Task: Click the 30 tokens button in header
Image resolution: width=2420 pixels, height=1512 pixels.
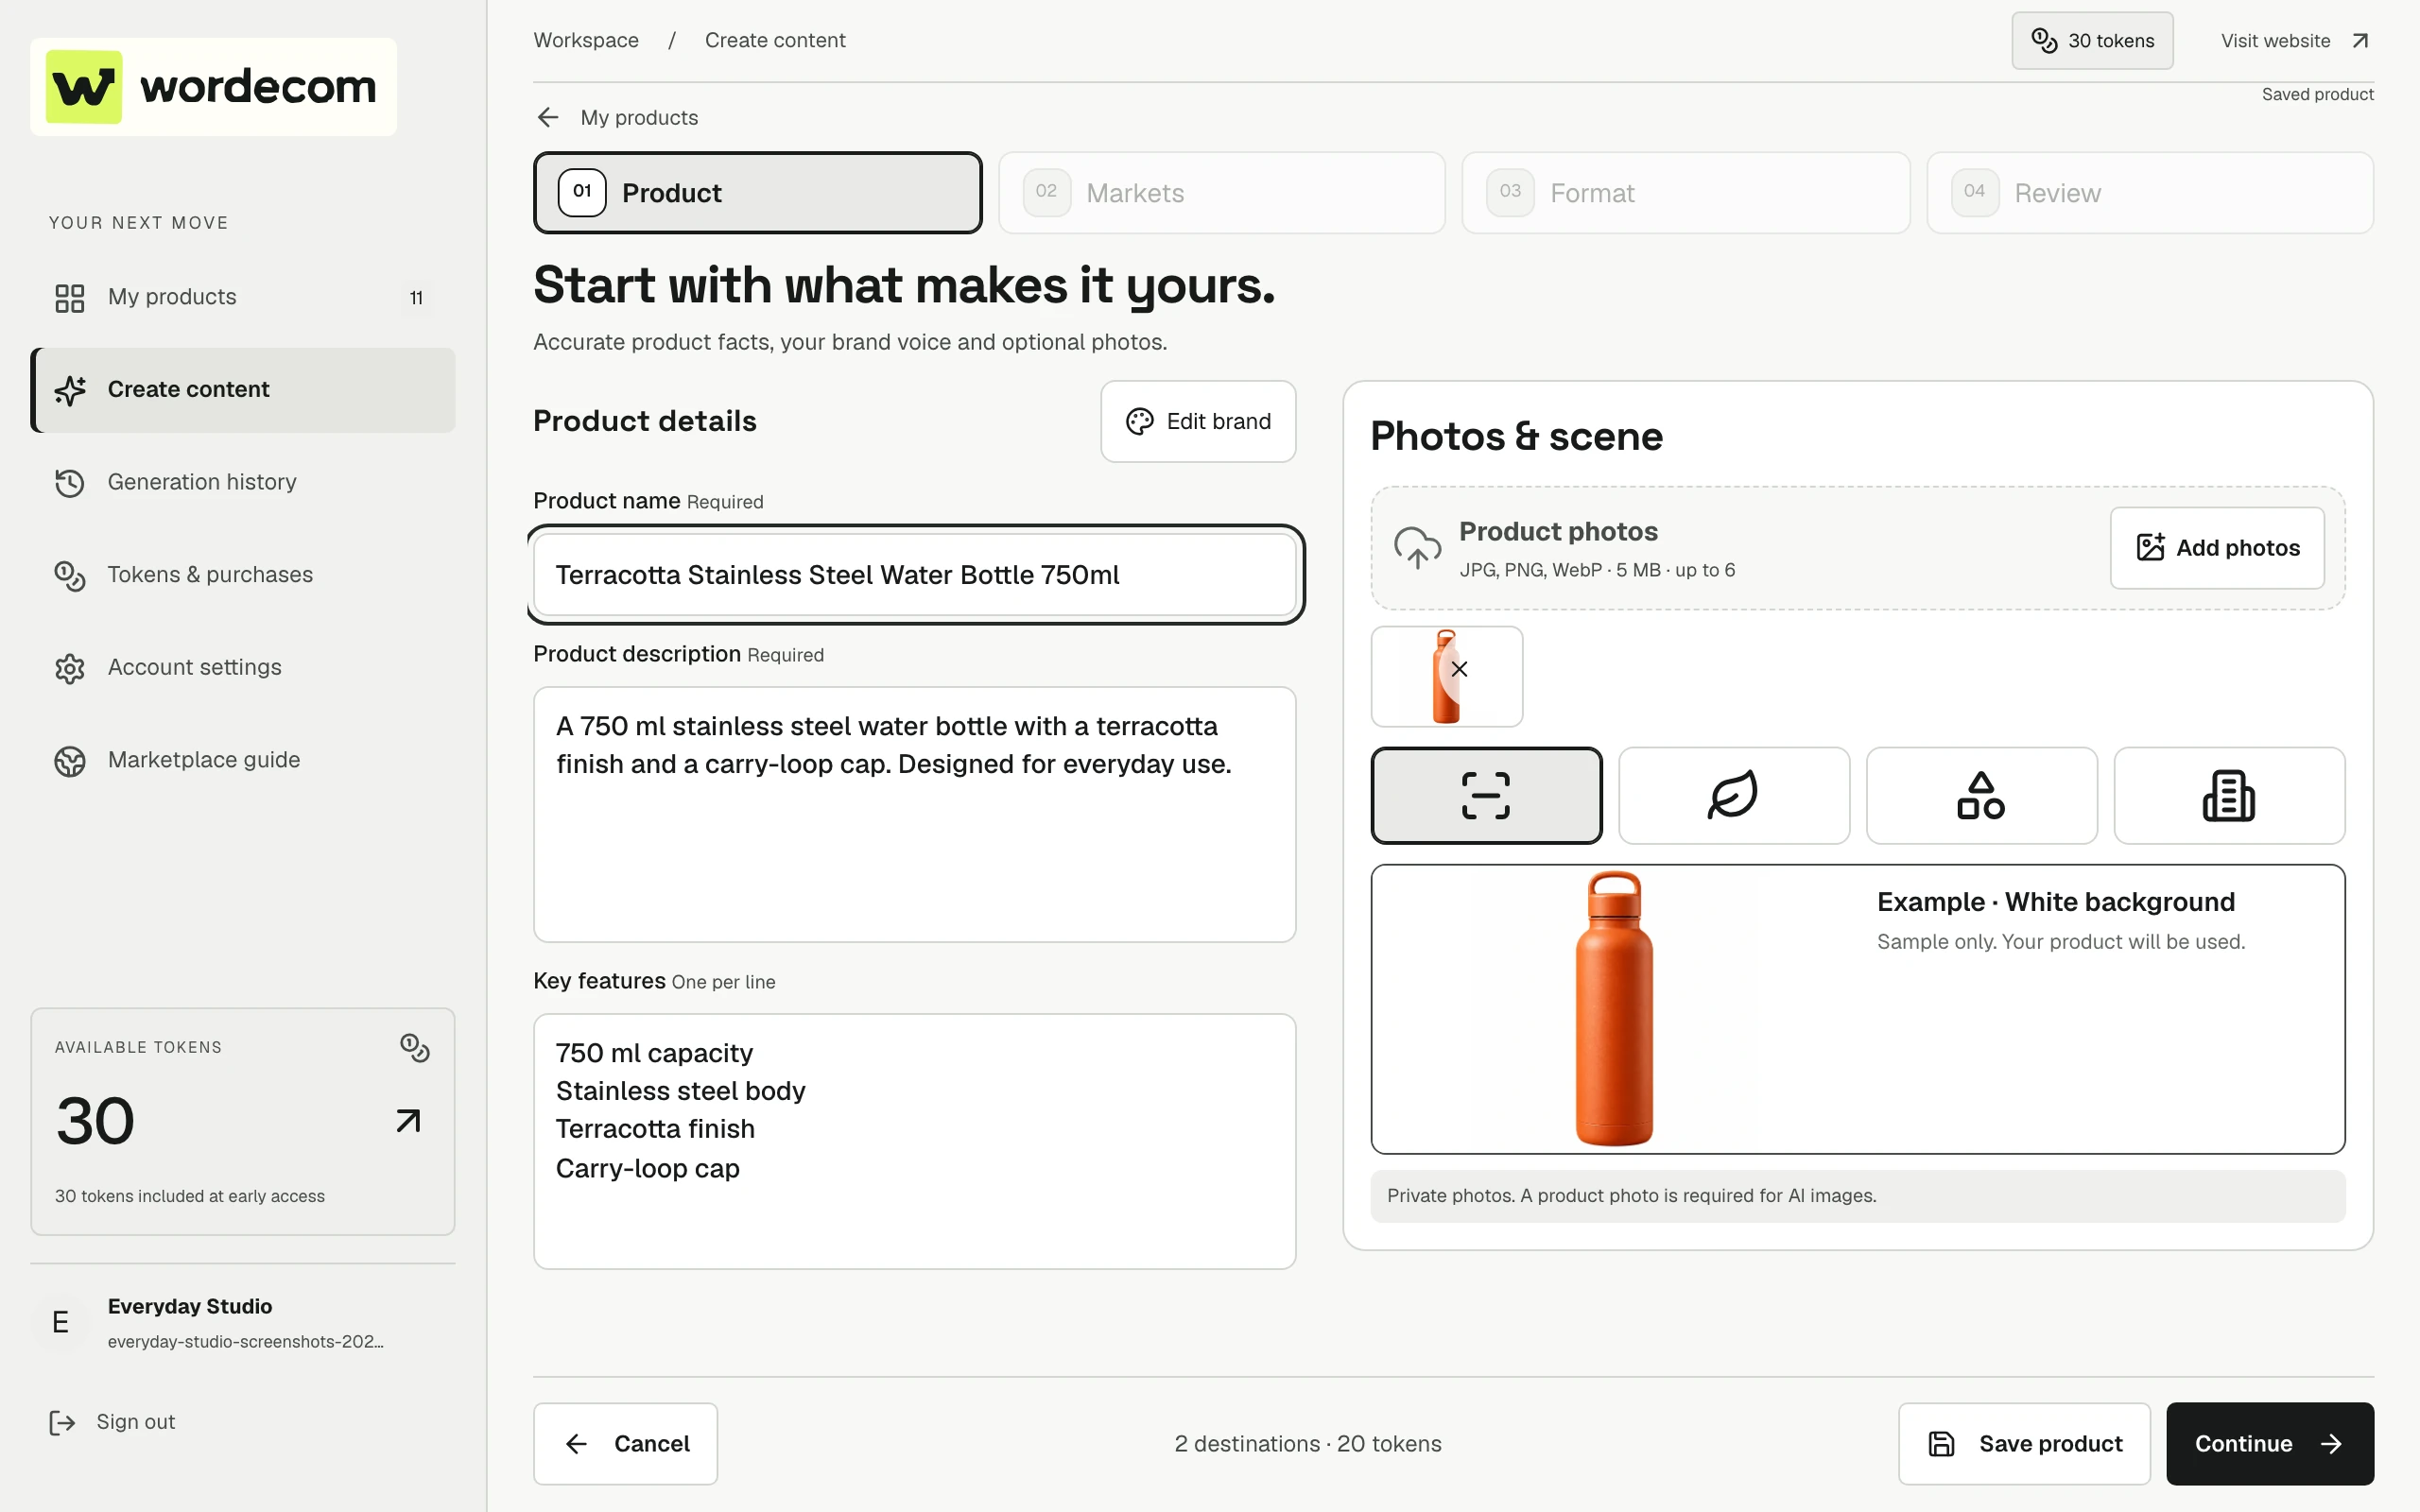Action: tap(2092, 41)
